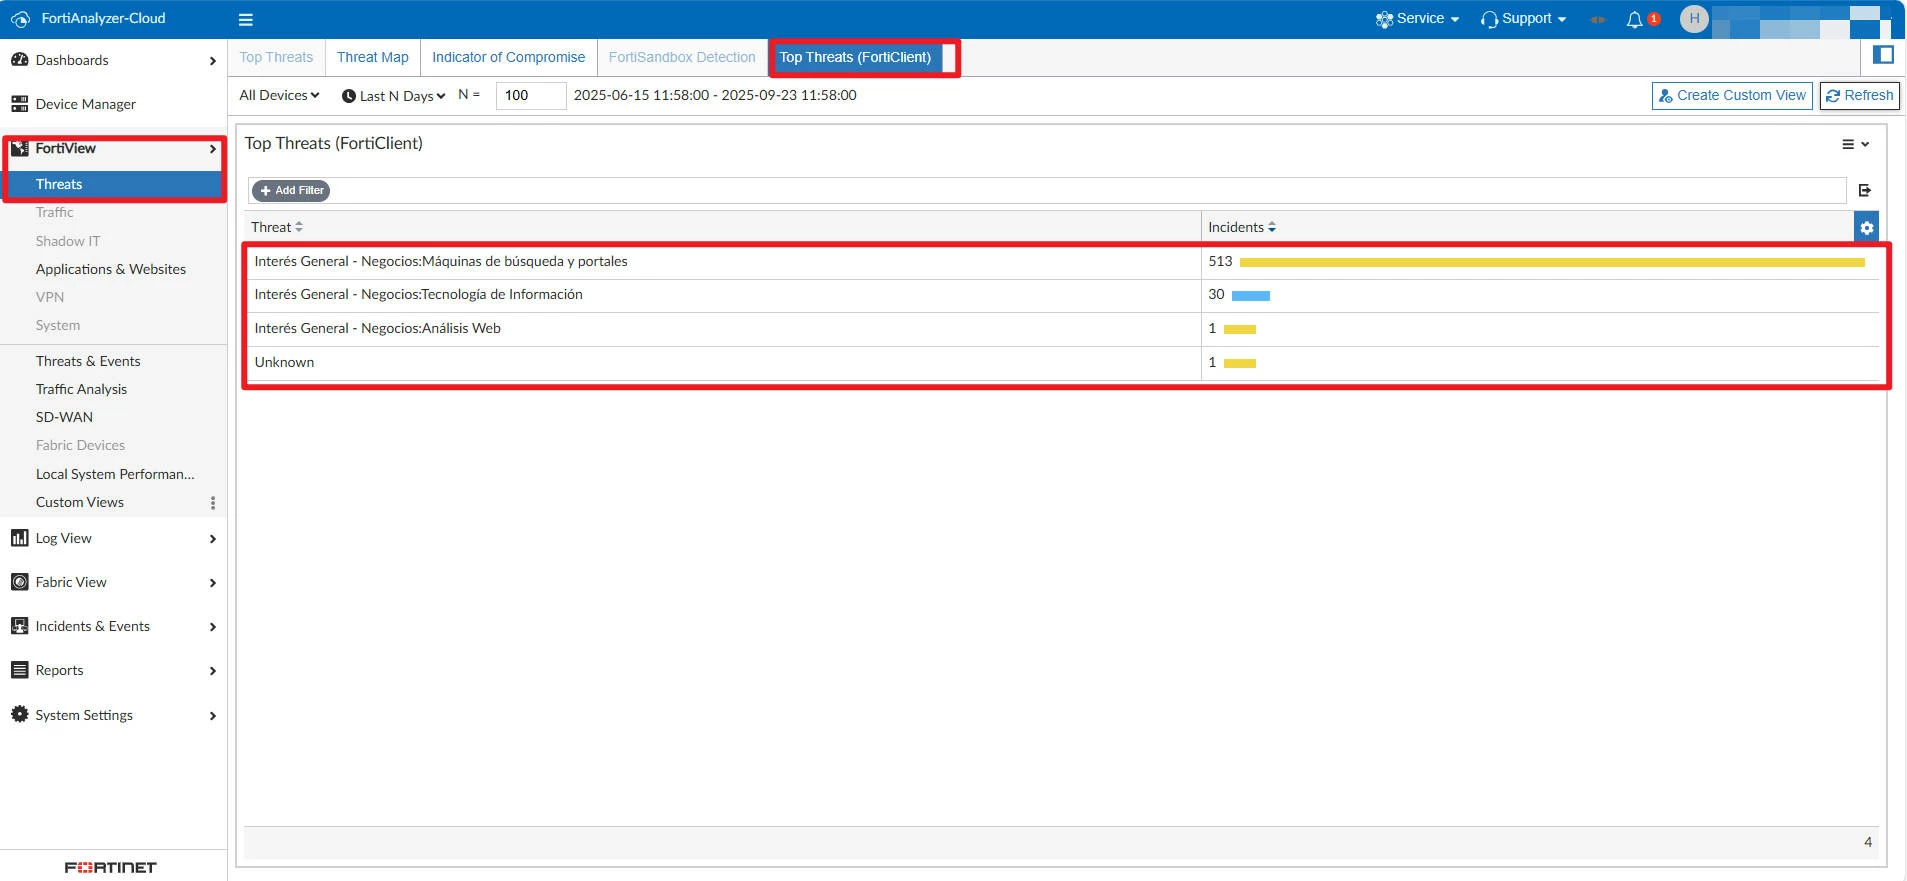Click the Refresh button

click(1860, 96)
